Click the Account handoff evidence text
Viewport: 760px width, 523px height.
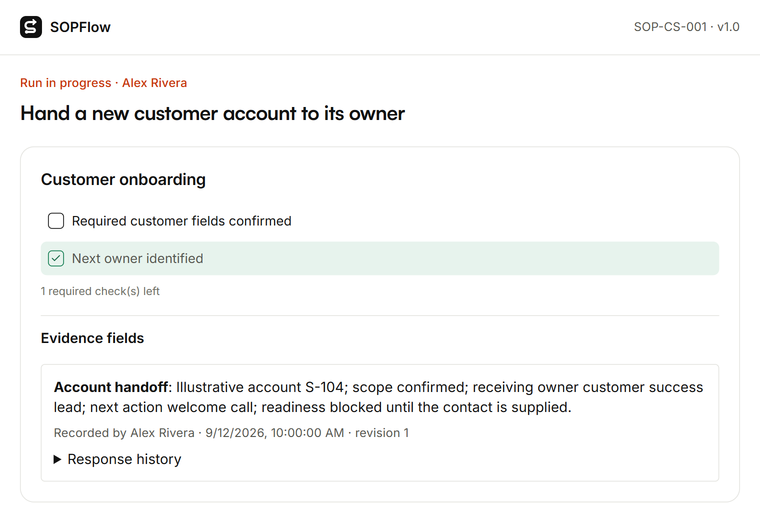click(x=379, y=397)
